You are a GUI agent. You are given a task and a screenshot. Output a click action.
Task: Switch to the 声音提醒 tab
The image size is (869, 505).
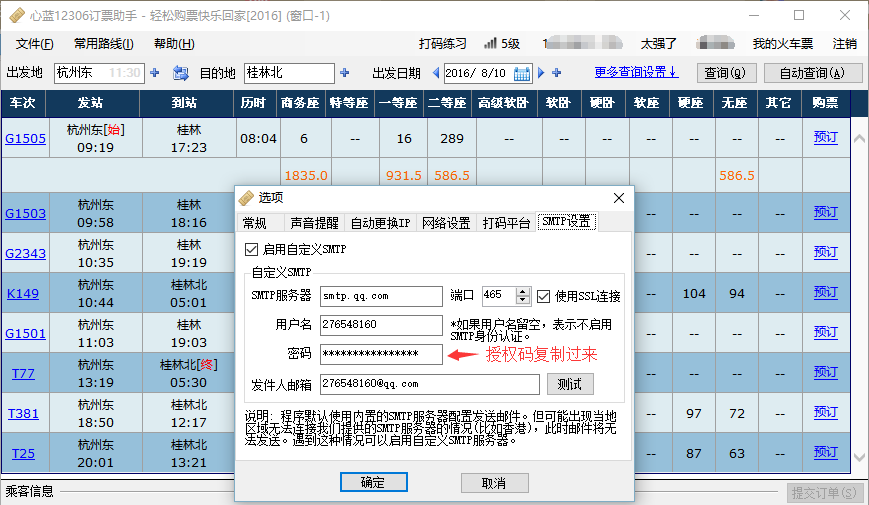pyautogui.click(x=314, y=223)
